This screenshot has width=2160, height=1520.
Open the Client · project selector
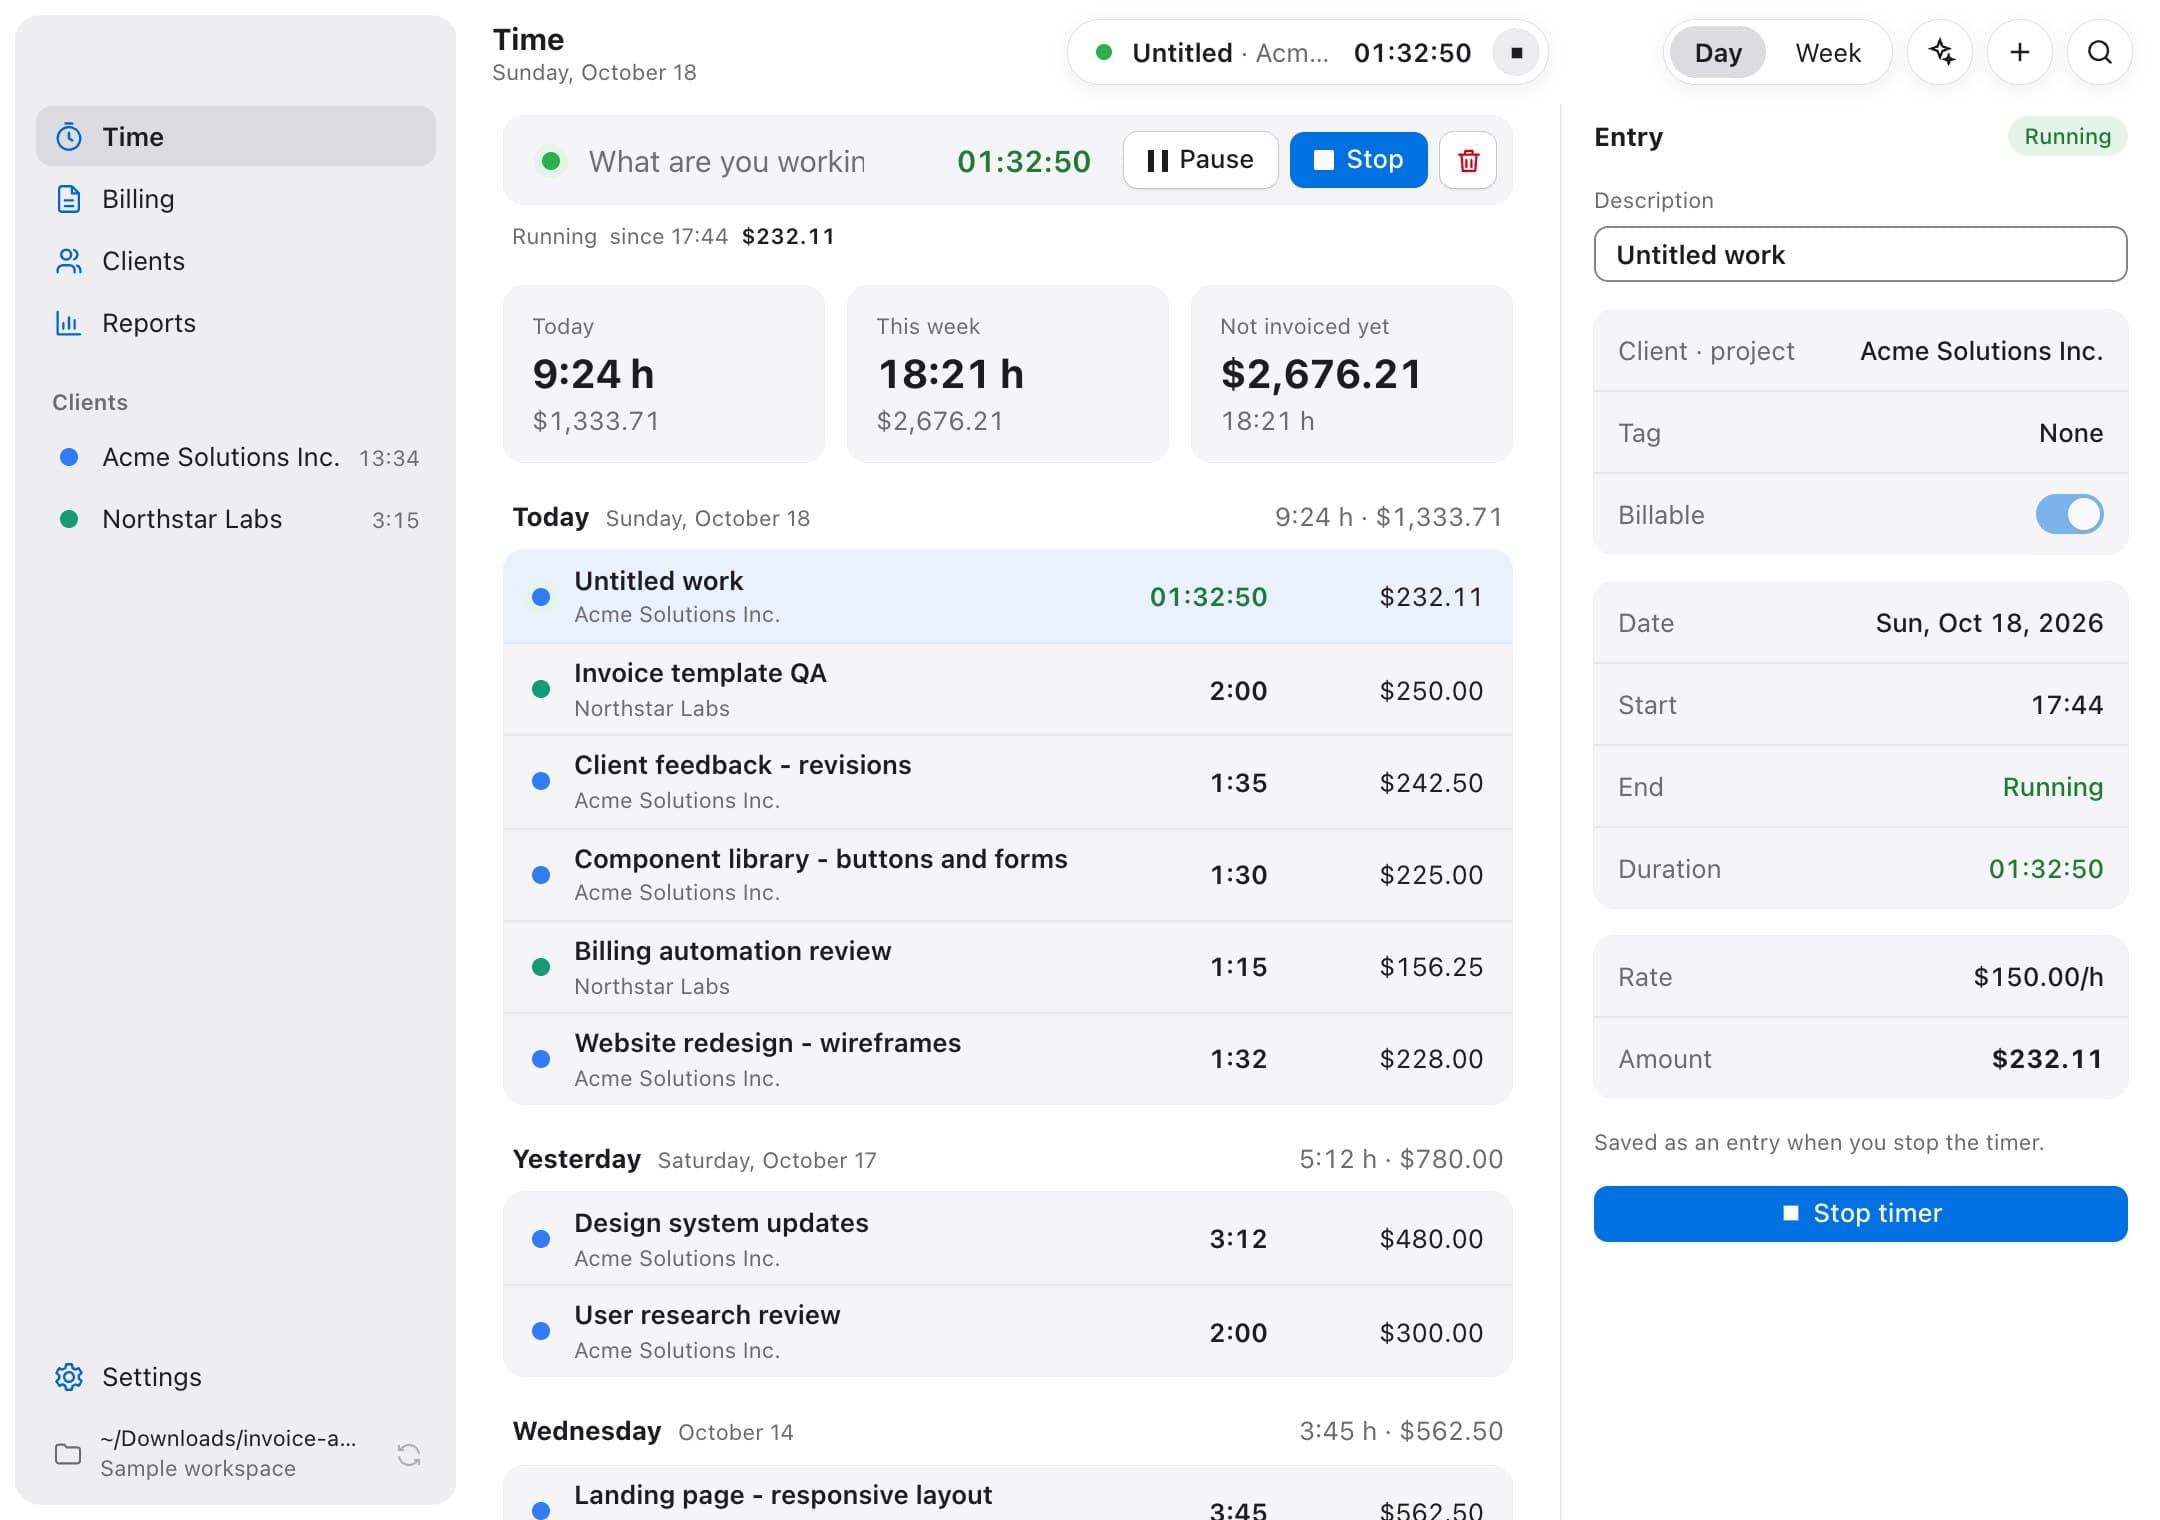1860,351
